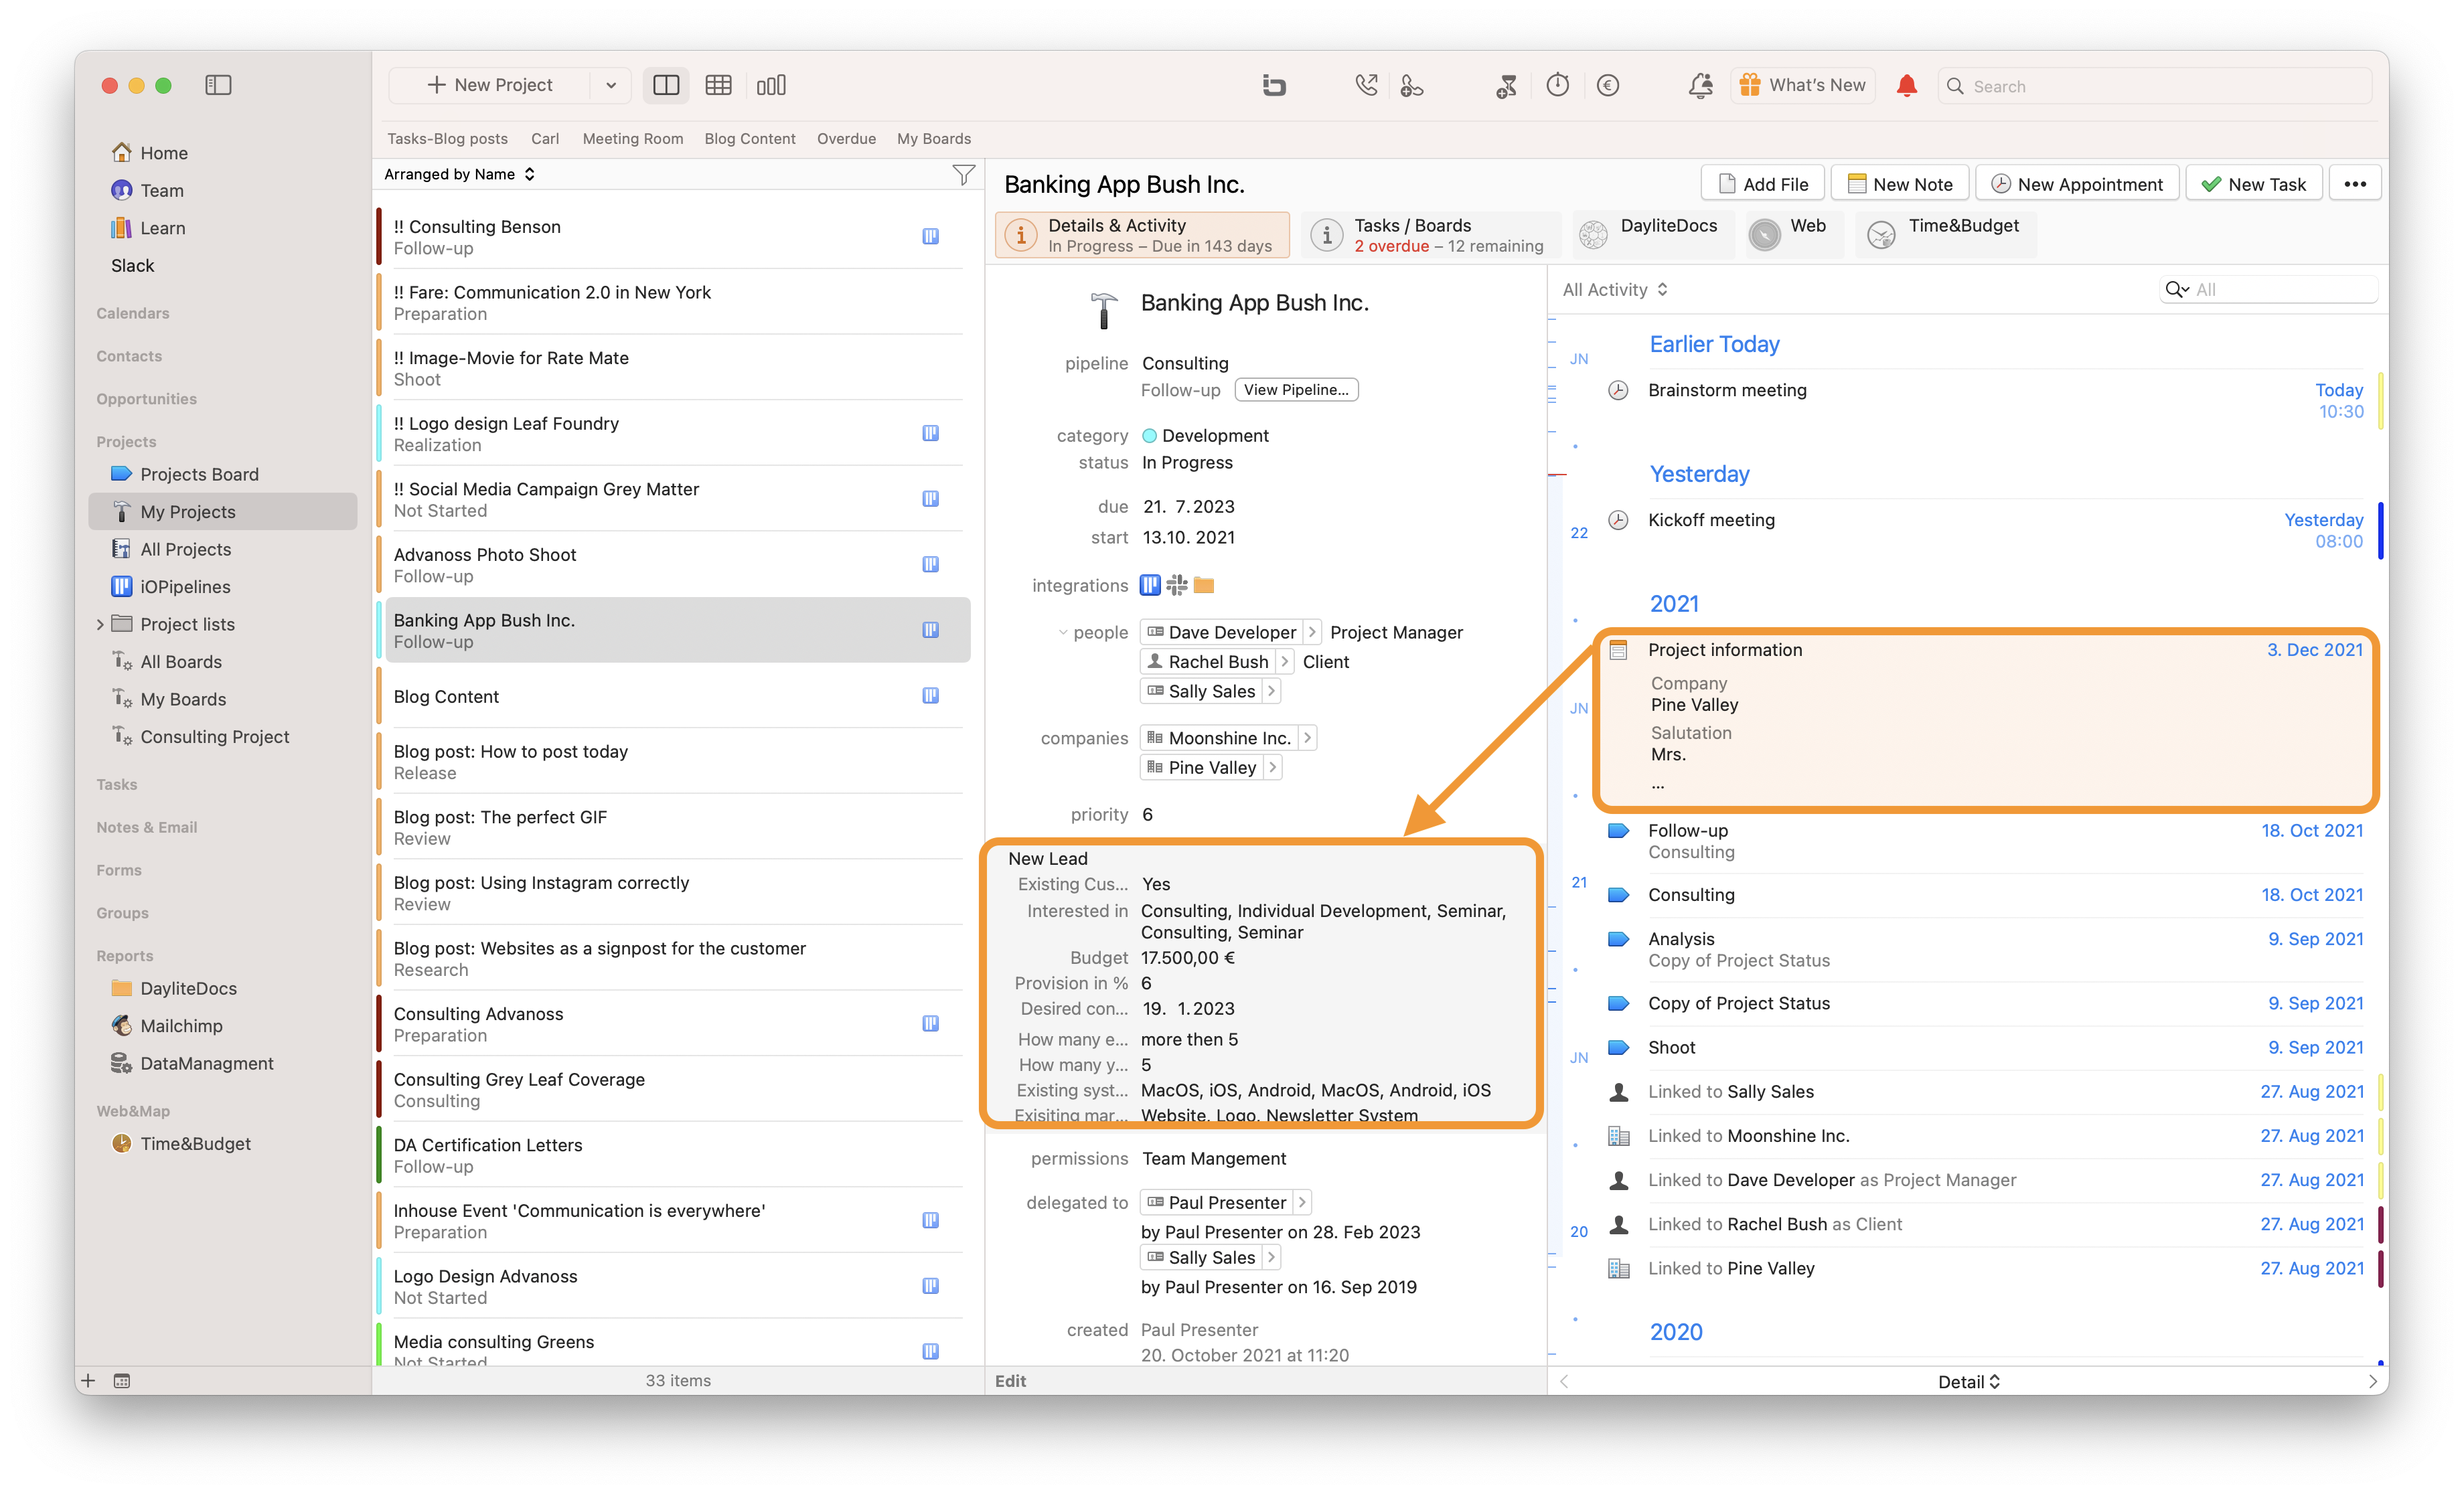Create a New Project
This screenshot has height=1494, width=2464.
489,85
